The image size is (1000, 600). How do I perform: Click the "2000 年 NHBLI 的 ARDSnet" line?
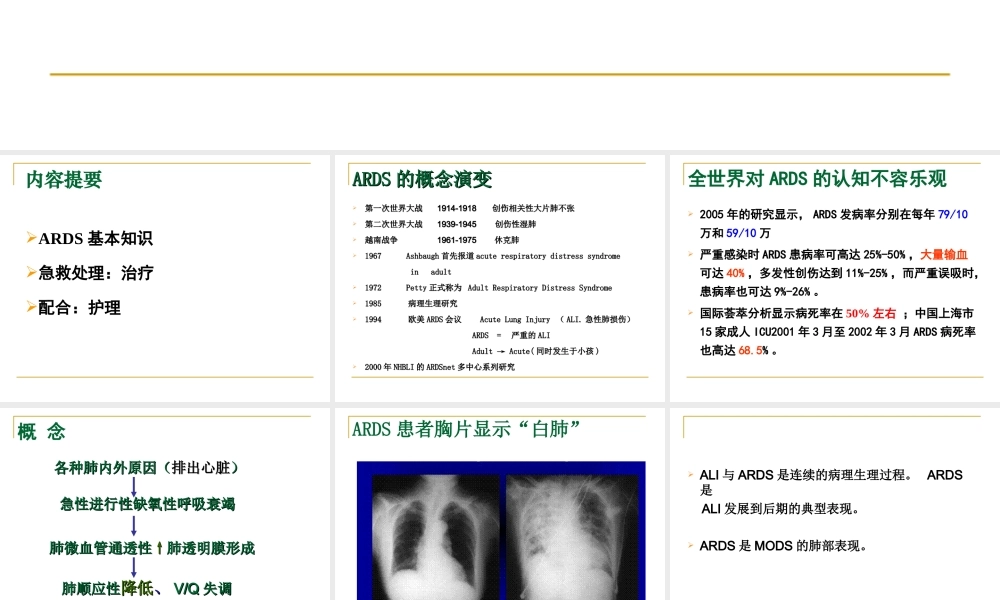coord(440,365)
